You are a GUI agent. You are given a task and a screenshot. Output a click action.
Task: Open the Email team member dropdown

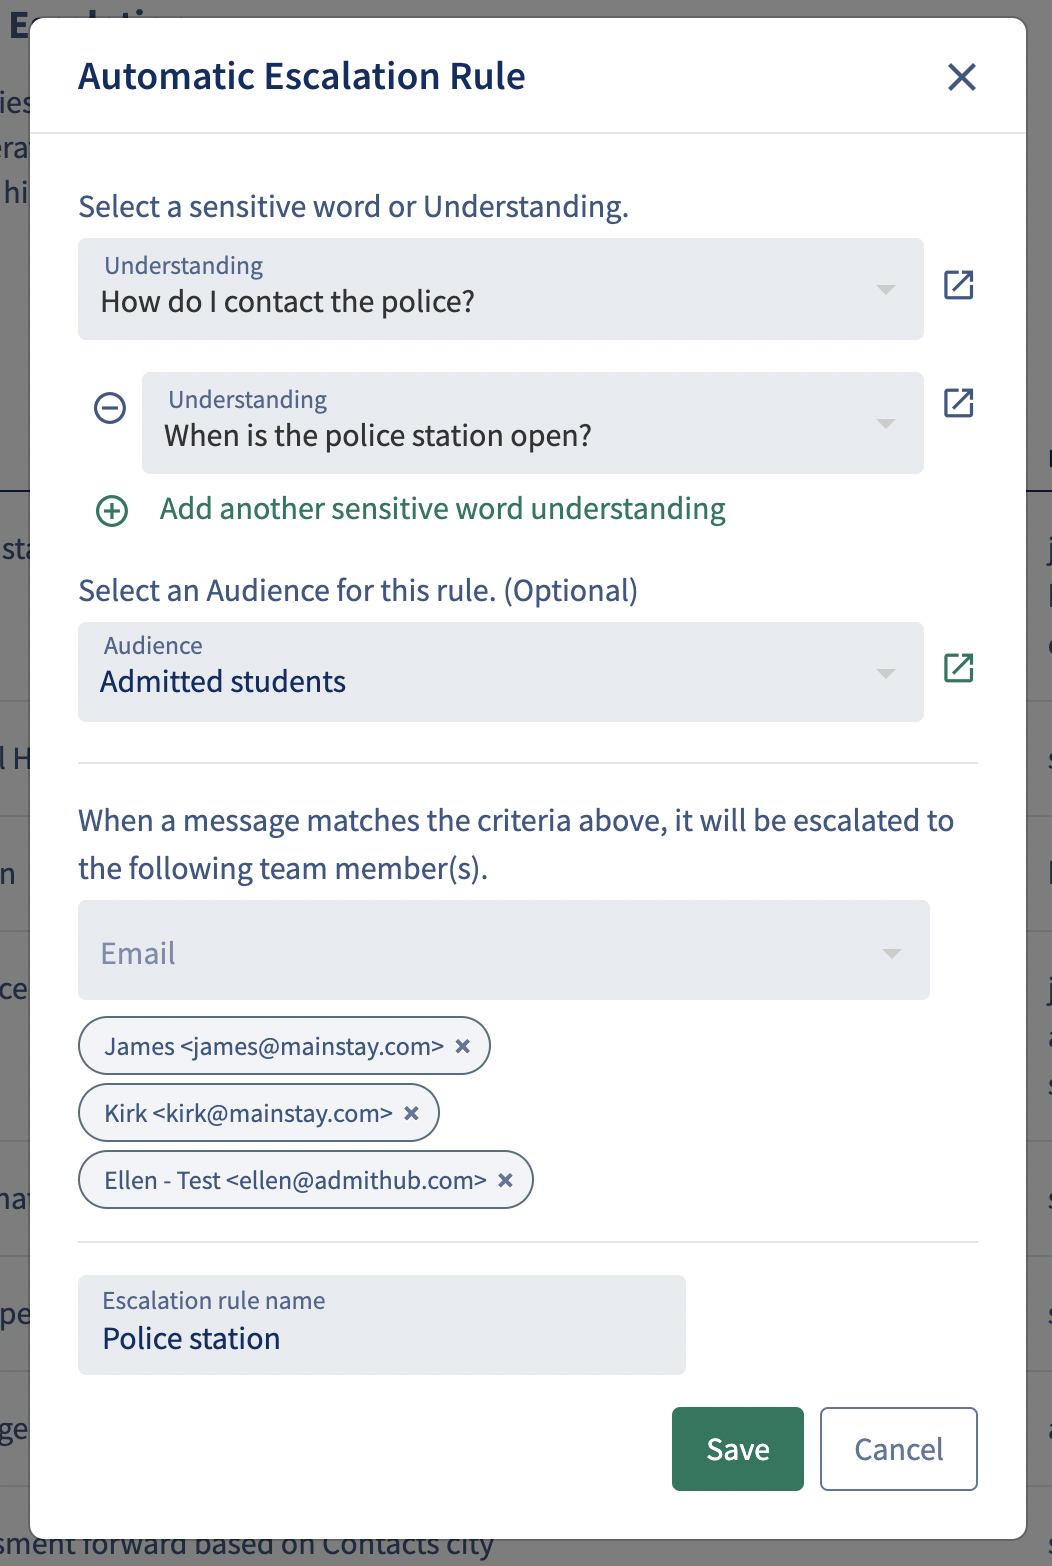[504, 950]
